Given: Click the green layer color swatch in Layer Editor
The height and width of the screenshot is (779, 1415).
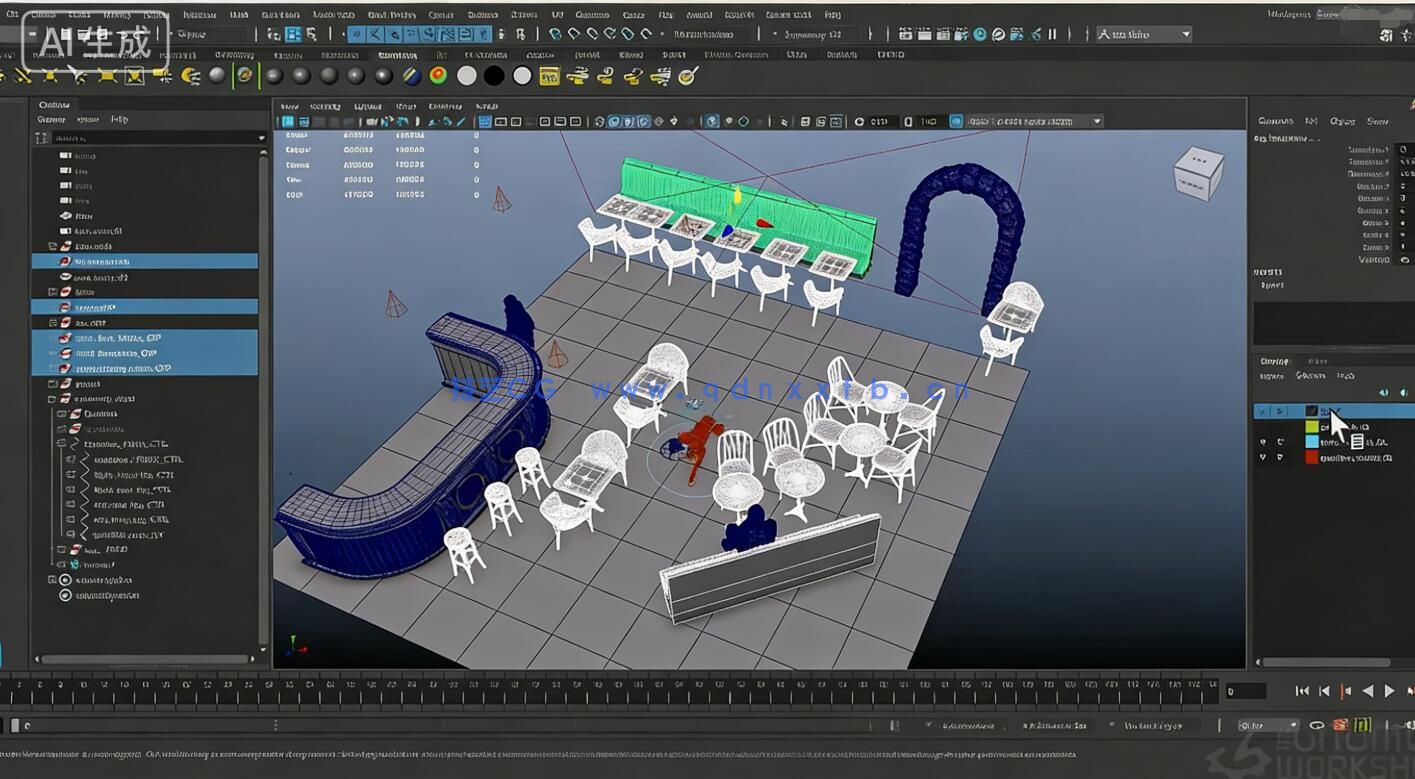Looking at the screenshot, I should (1312, 426).
